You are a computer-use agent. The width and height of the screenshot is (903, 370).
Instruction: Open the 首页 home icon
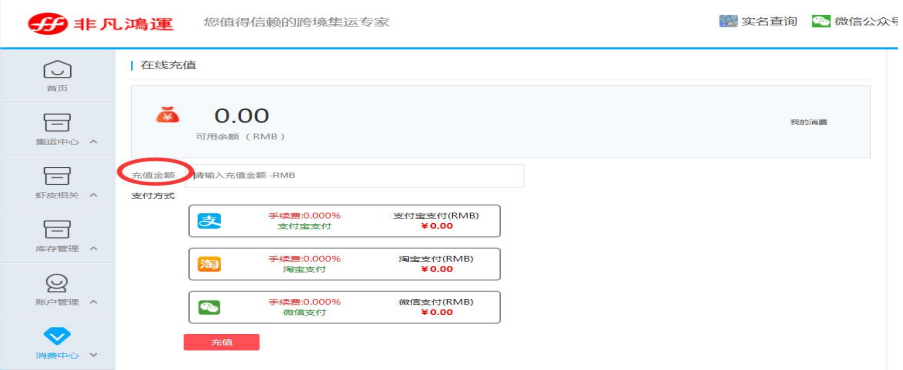pyautogui.click(x=58, y=70)
